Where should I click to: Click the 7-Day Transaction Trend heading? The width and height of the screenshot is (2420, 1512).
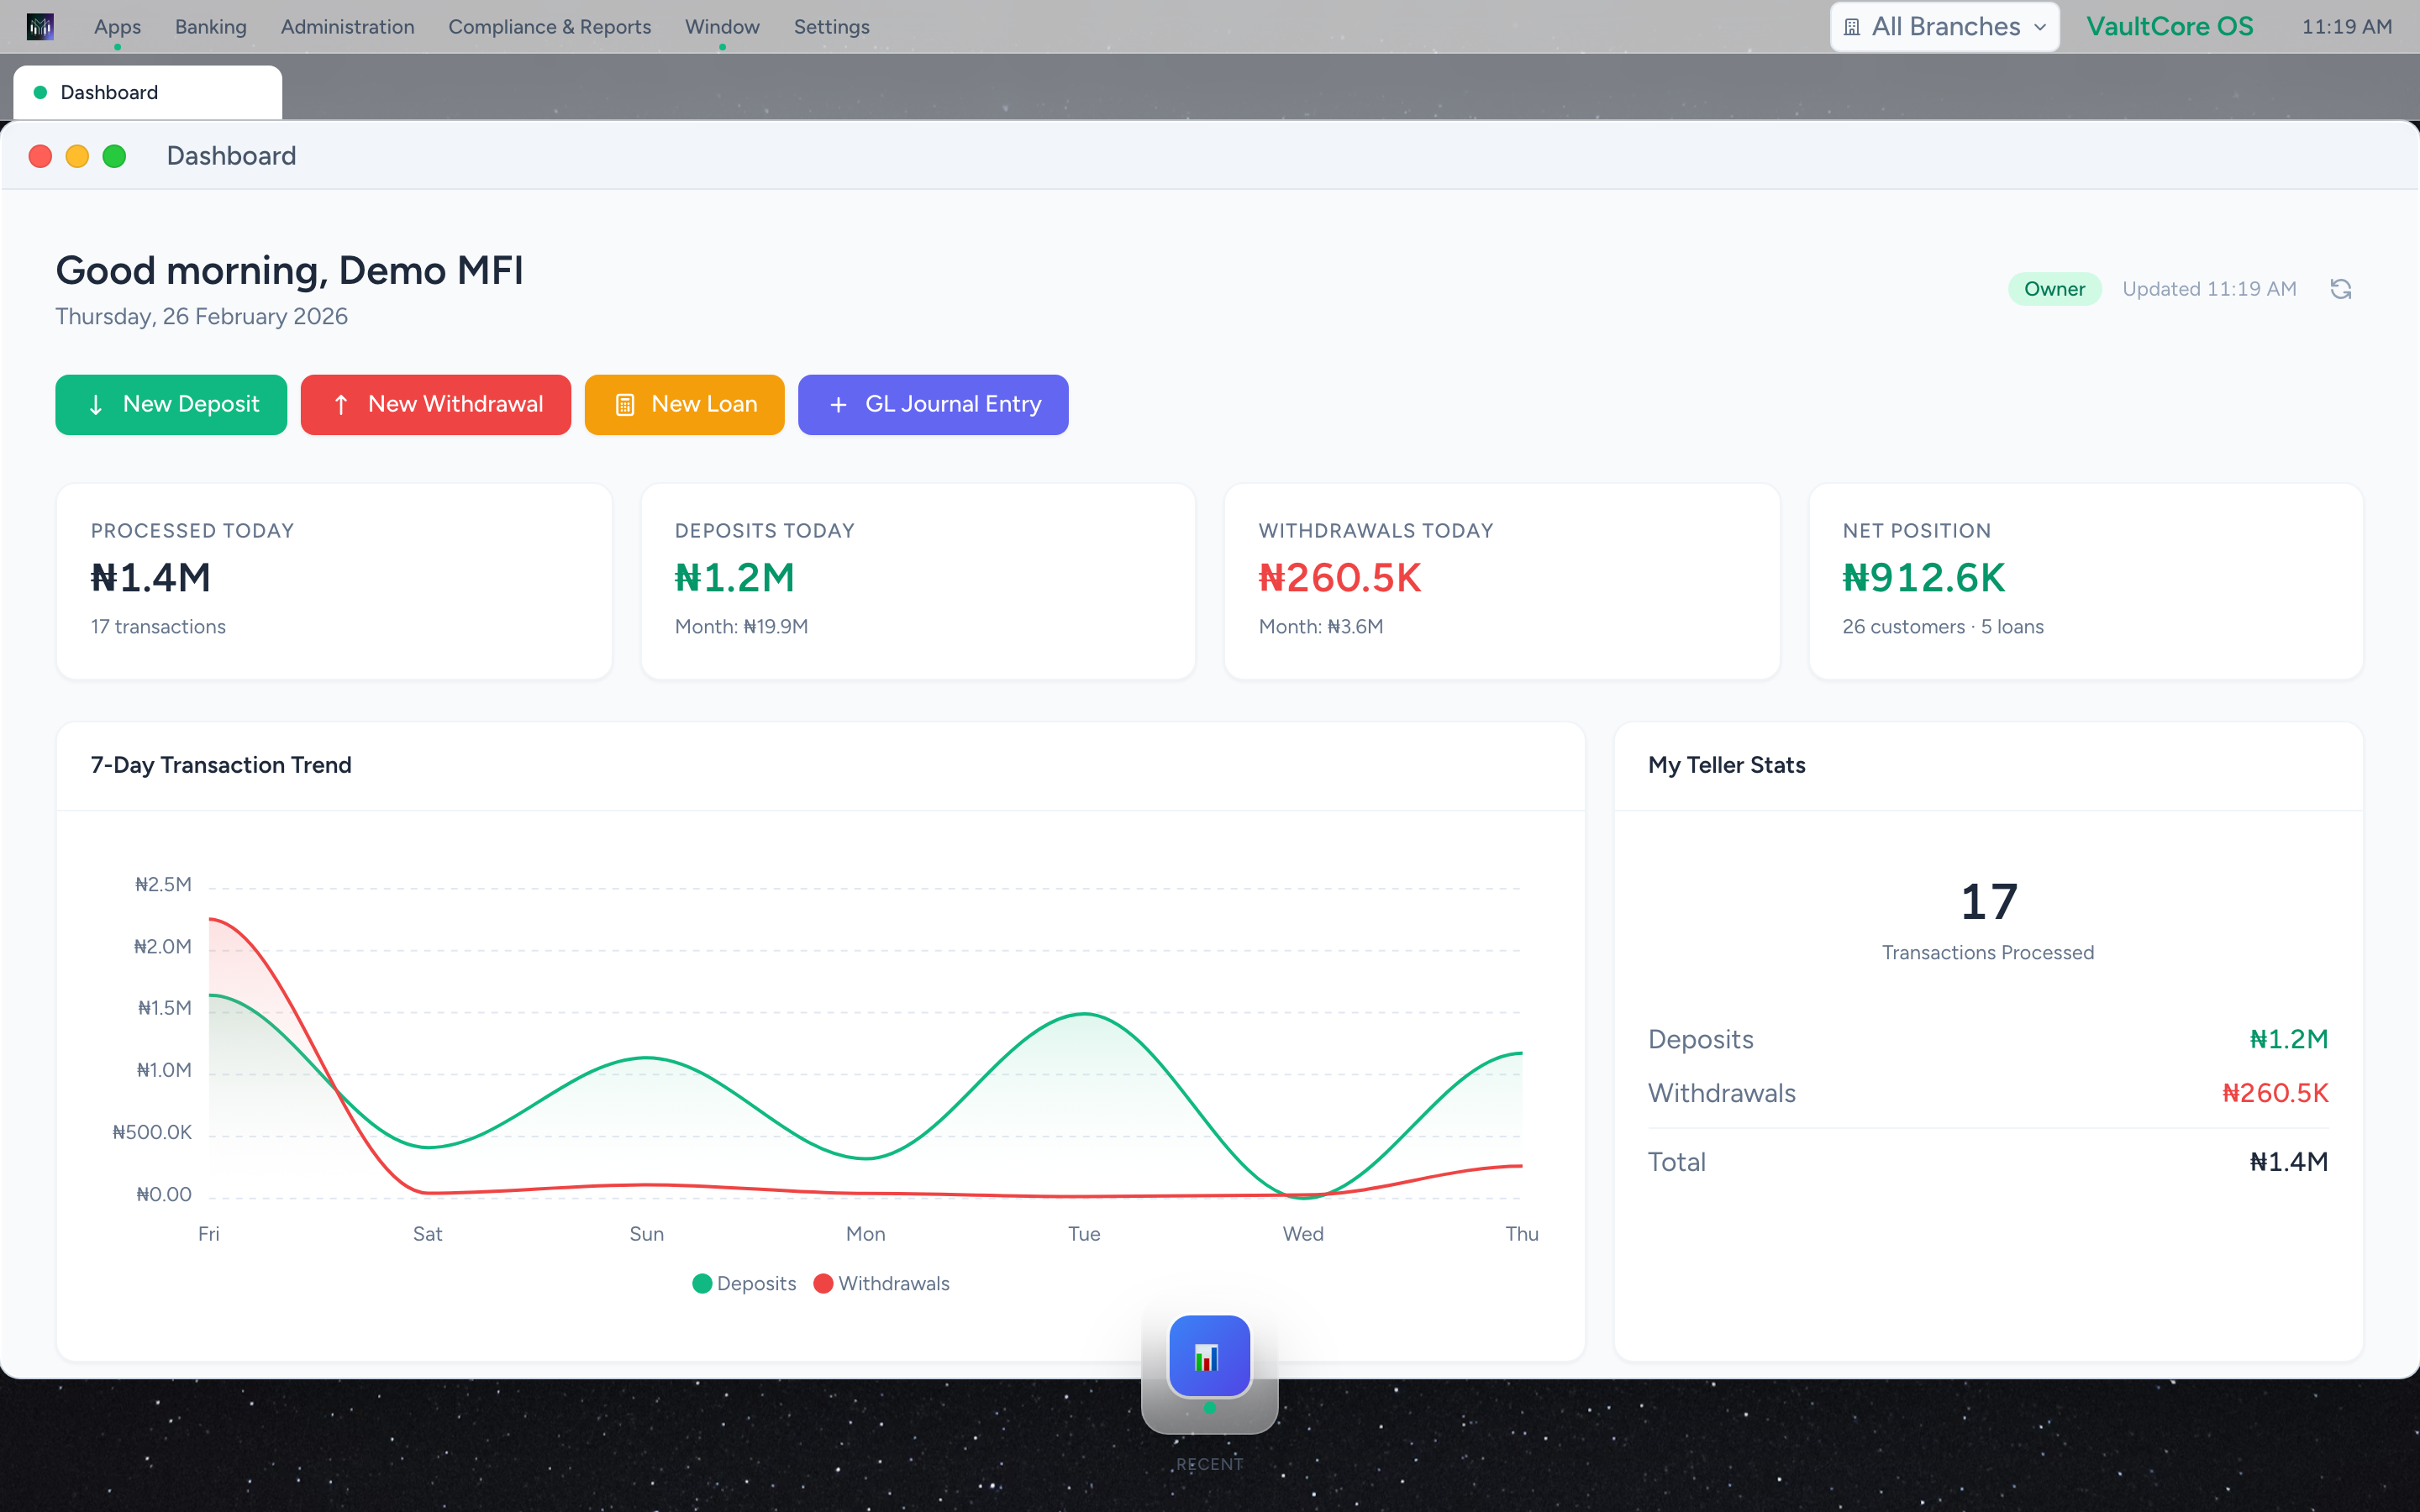pos(221,765)
